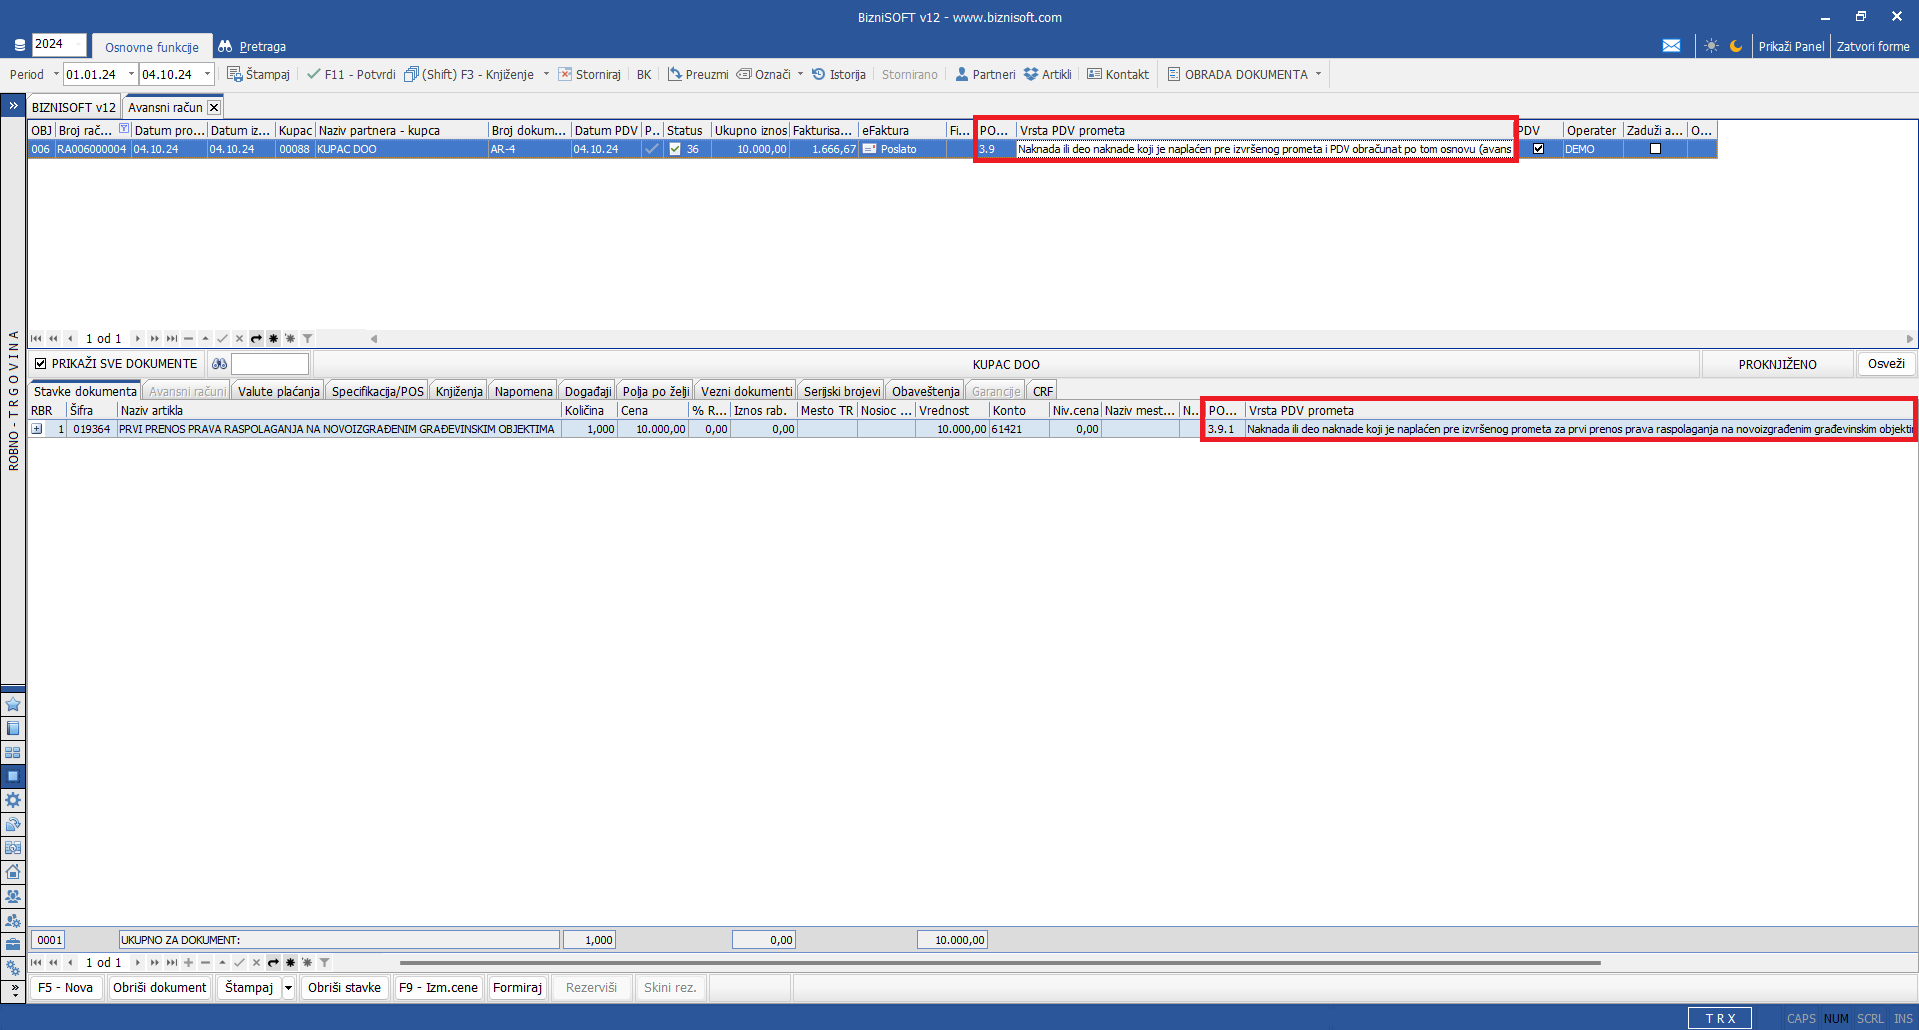Screen dimensions: 1919x1030
Task: Click the year input field showing 2024
Action: (x=57, y=44)
